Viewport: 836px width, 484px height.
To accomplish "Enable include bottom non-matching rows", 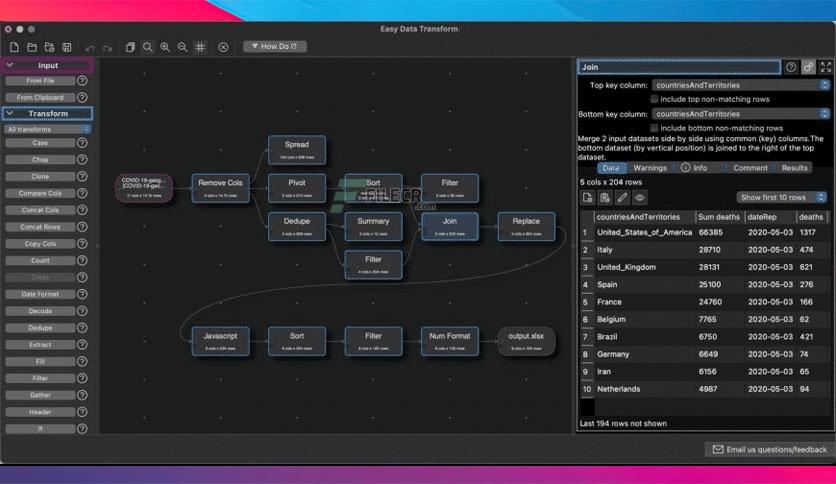I will tap(655, 128).
